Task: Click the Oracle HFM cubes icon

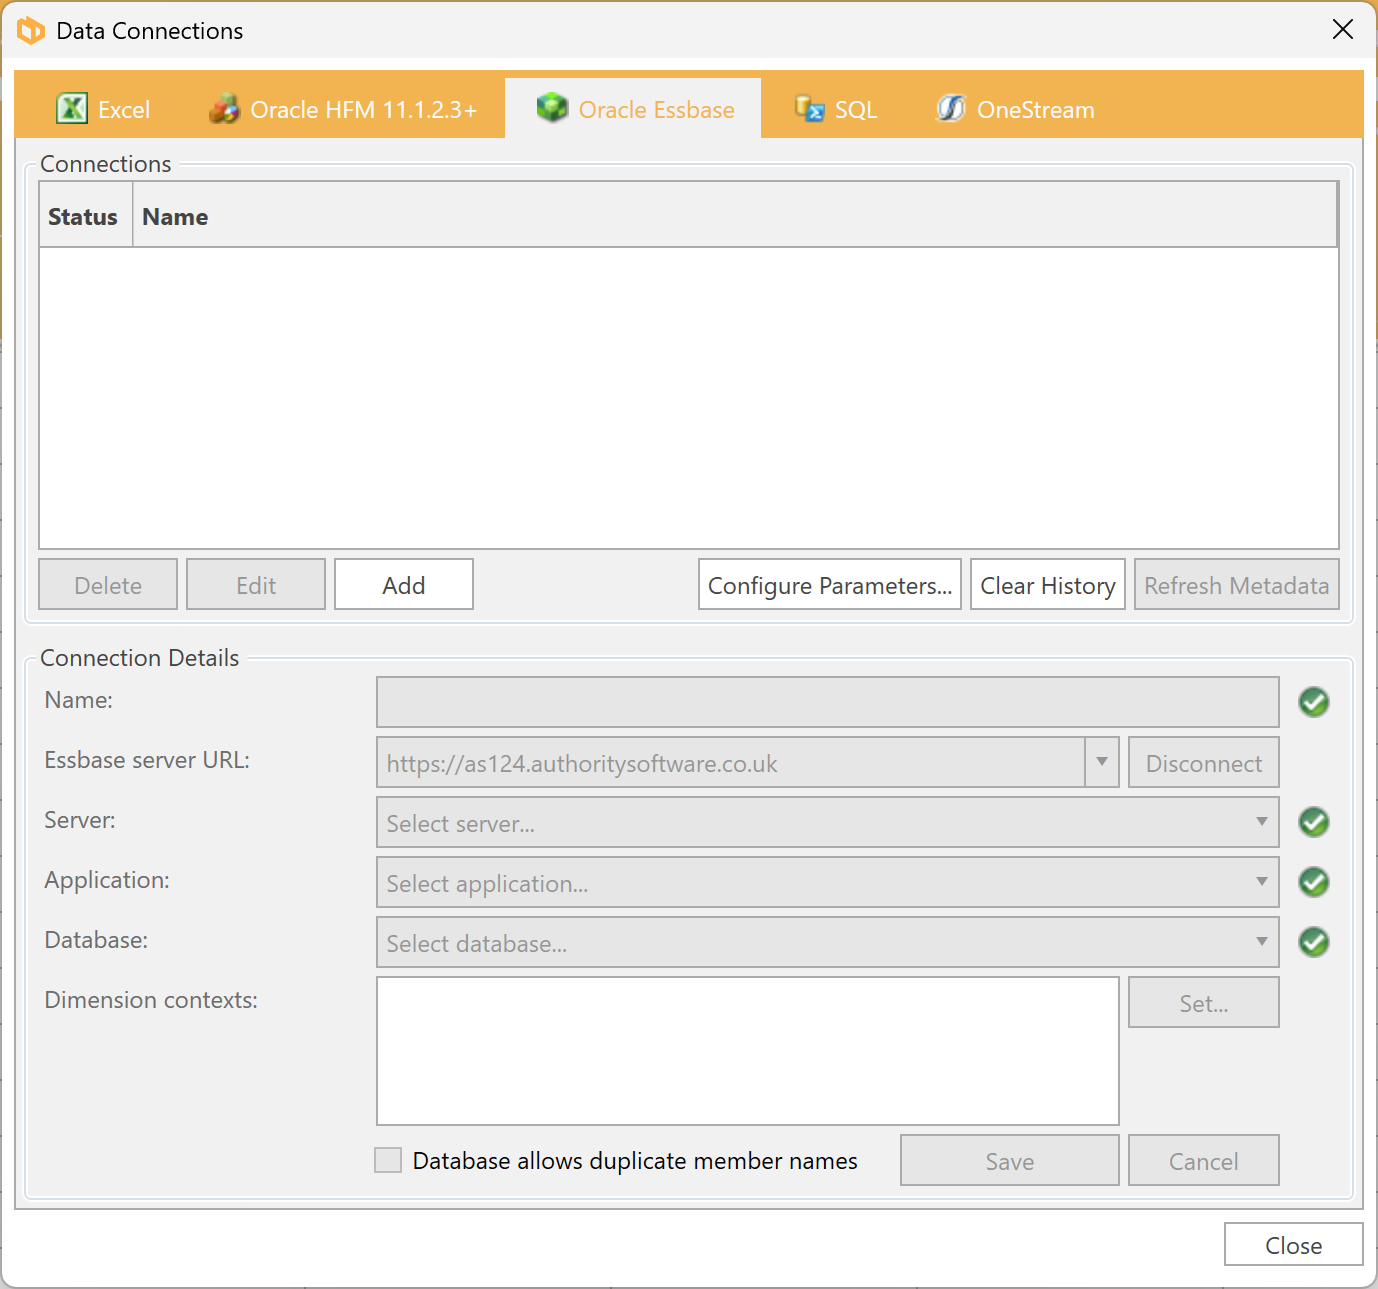Action: (225, 108)
